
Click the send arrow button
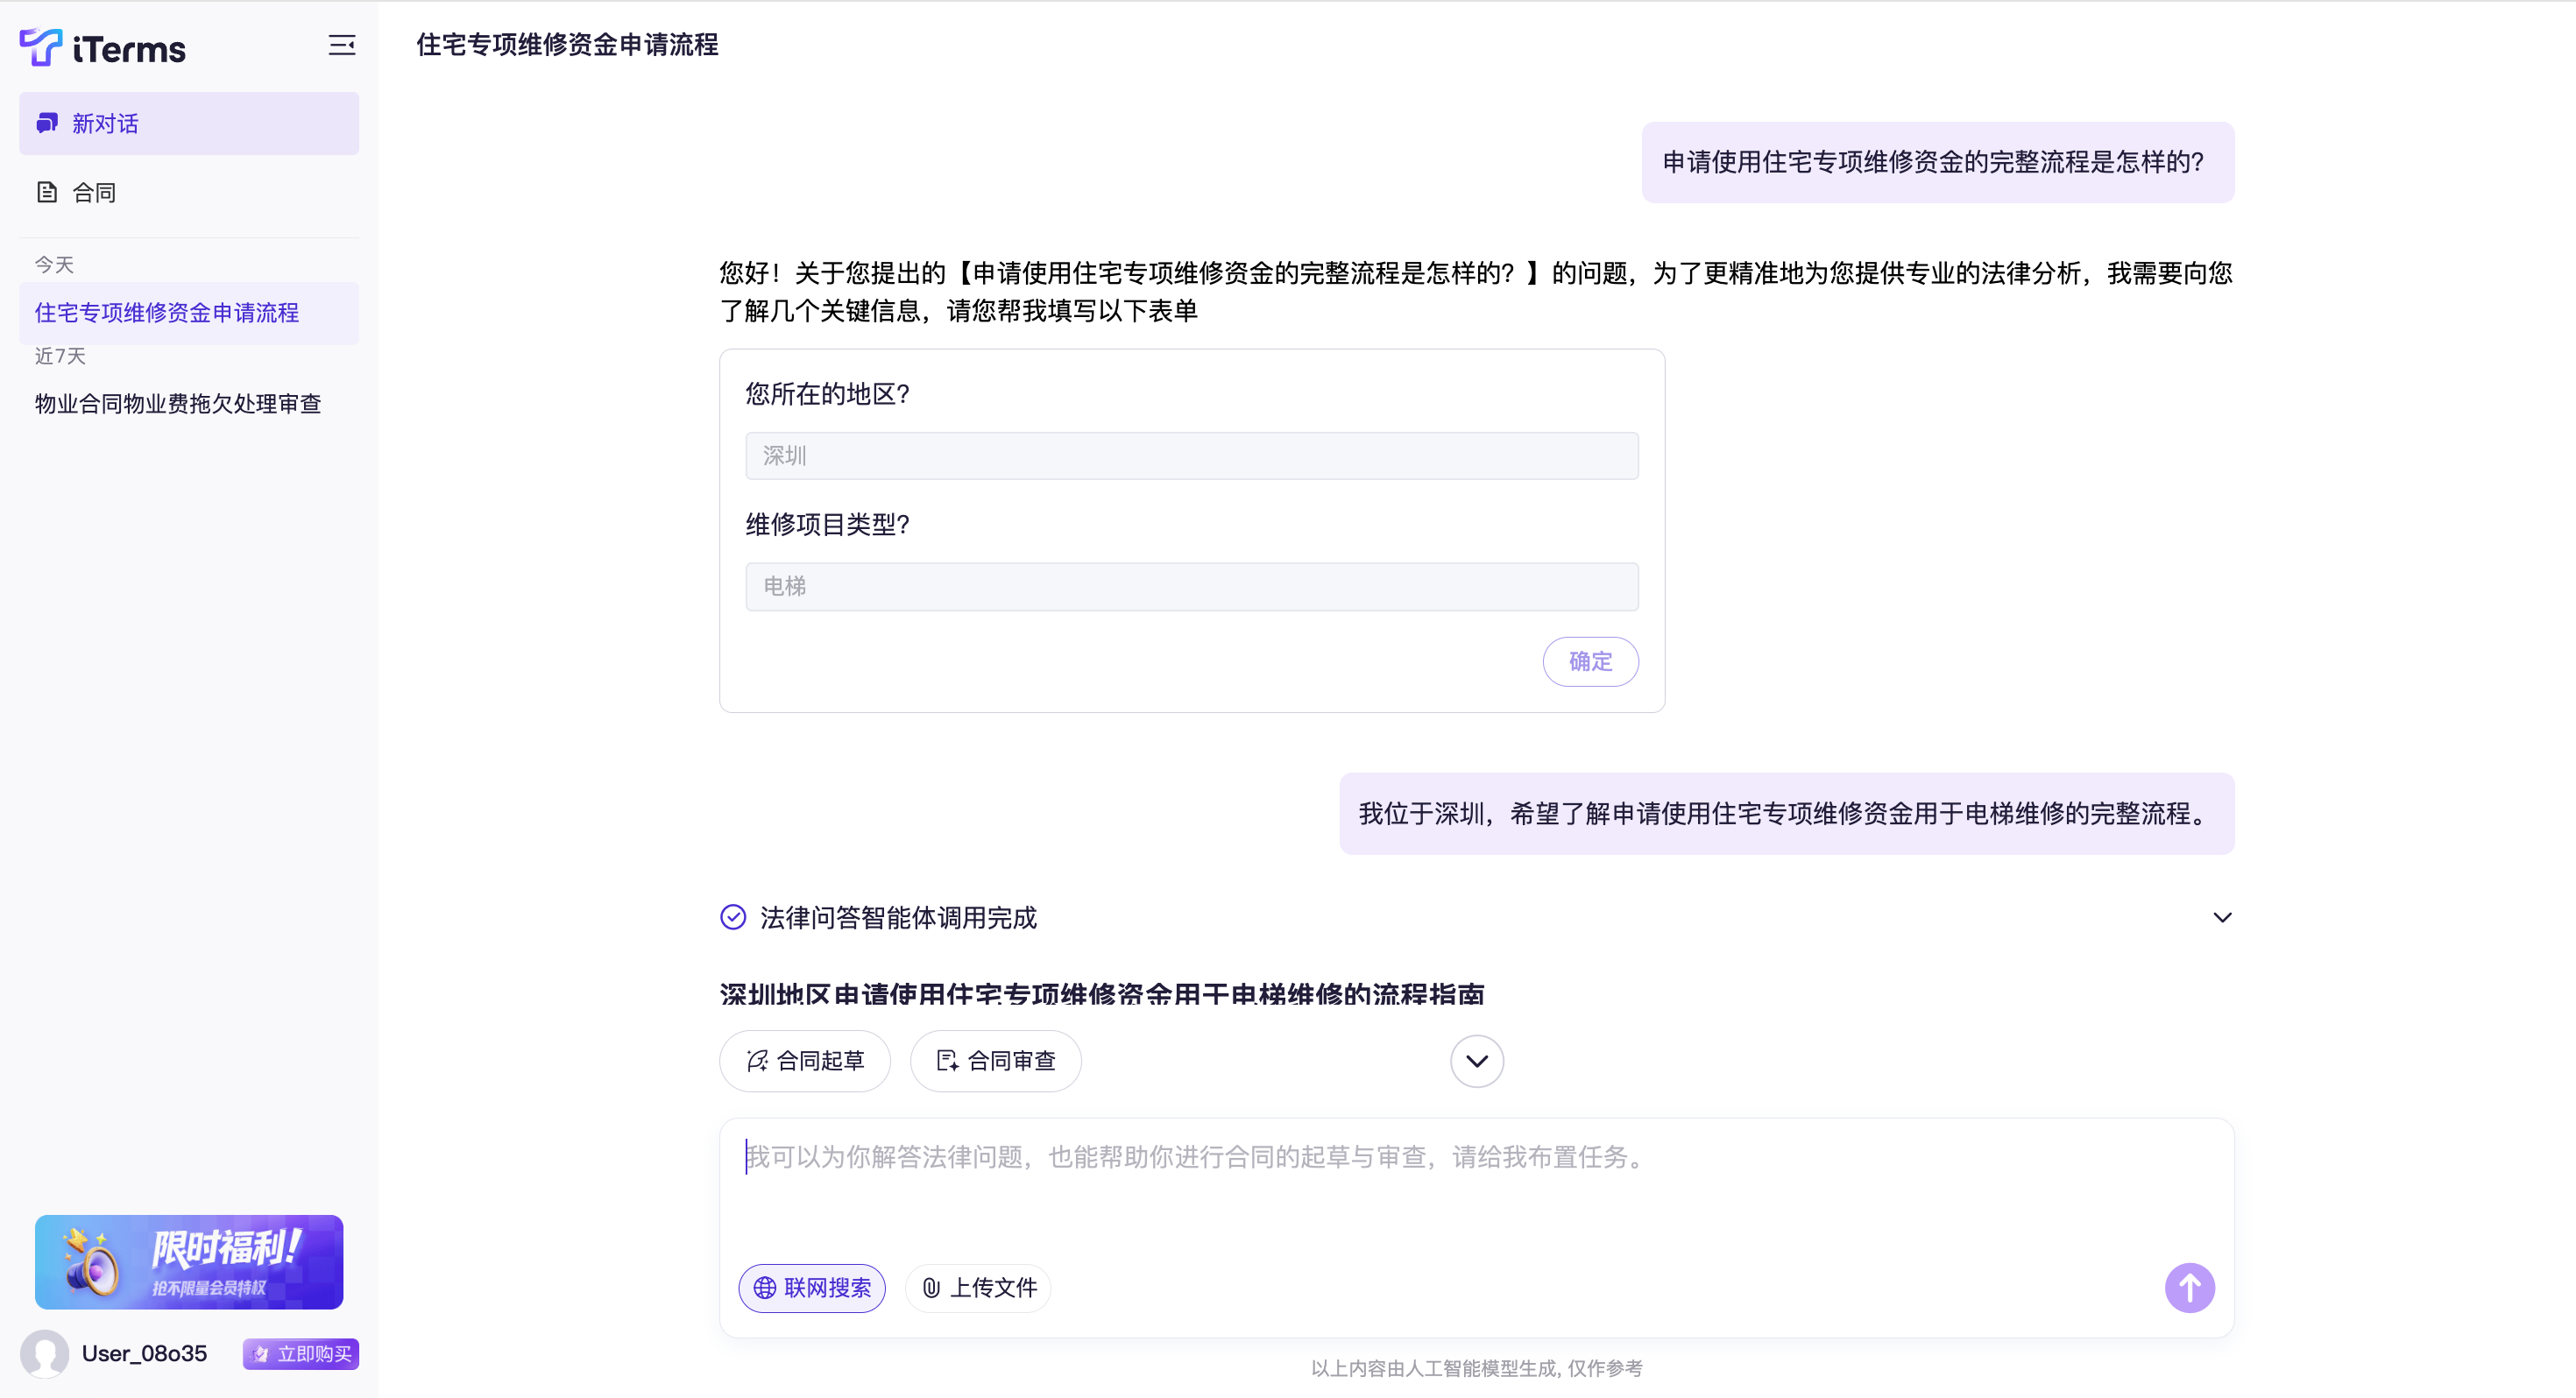[x=2188, y=1287]
